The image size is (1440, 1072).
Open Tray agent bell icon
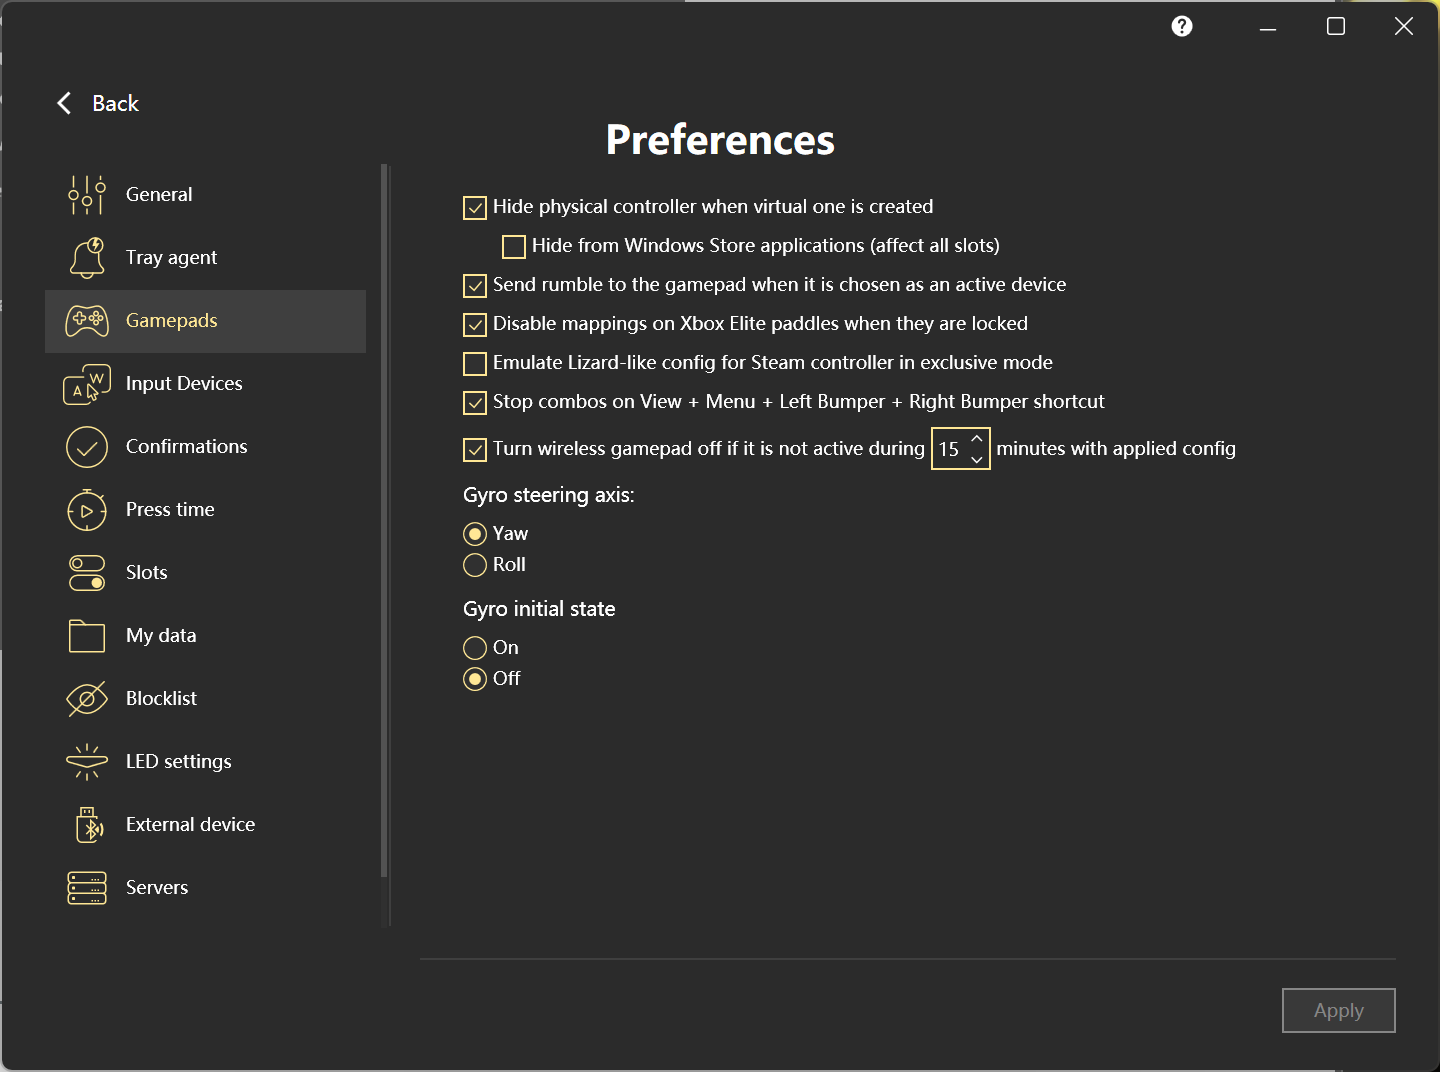[87, 258]
